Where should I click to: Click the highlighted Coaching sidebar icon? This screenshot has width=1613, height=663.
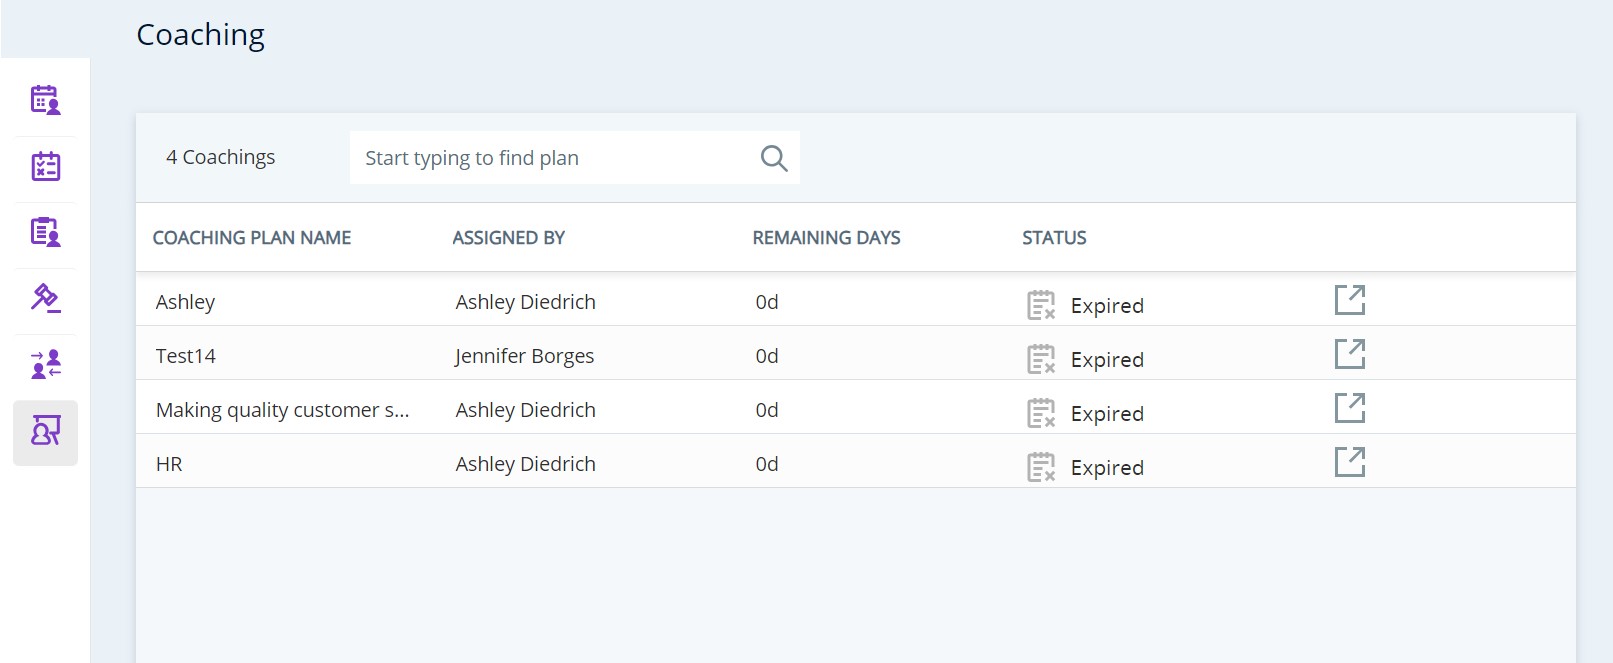pos(45,432)
